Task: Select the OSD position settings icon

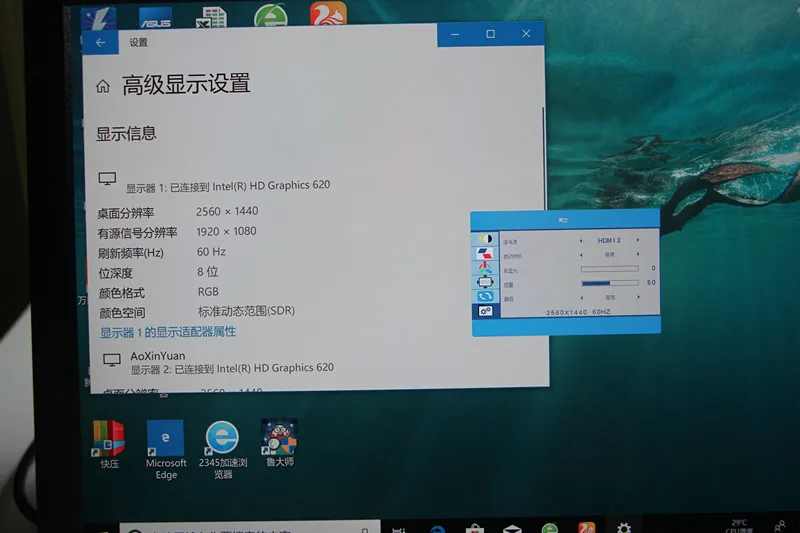Action: (x=485, y=282)
